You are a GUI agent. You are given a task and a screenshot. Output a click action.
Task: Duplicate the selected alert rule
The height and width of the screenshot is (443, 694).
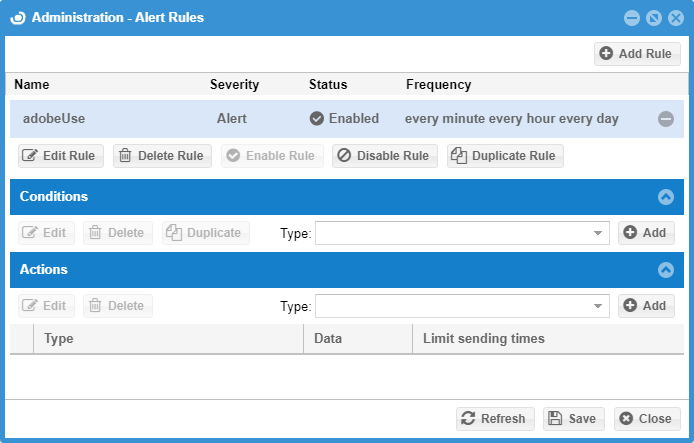pyautogui.click(x=504, y=156)
